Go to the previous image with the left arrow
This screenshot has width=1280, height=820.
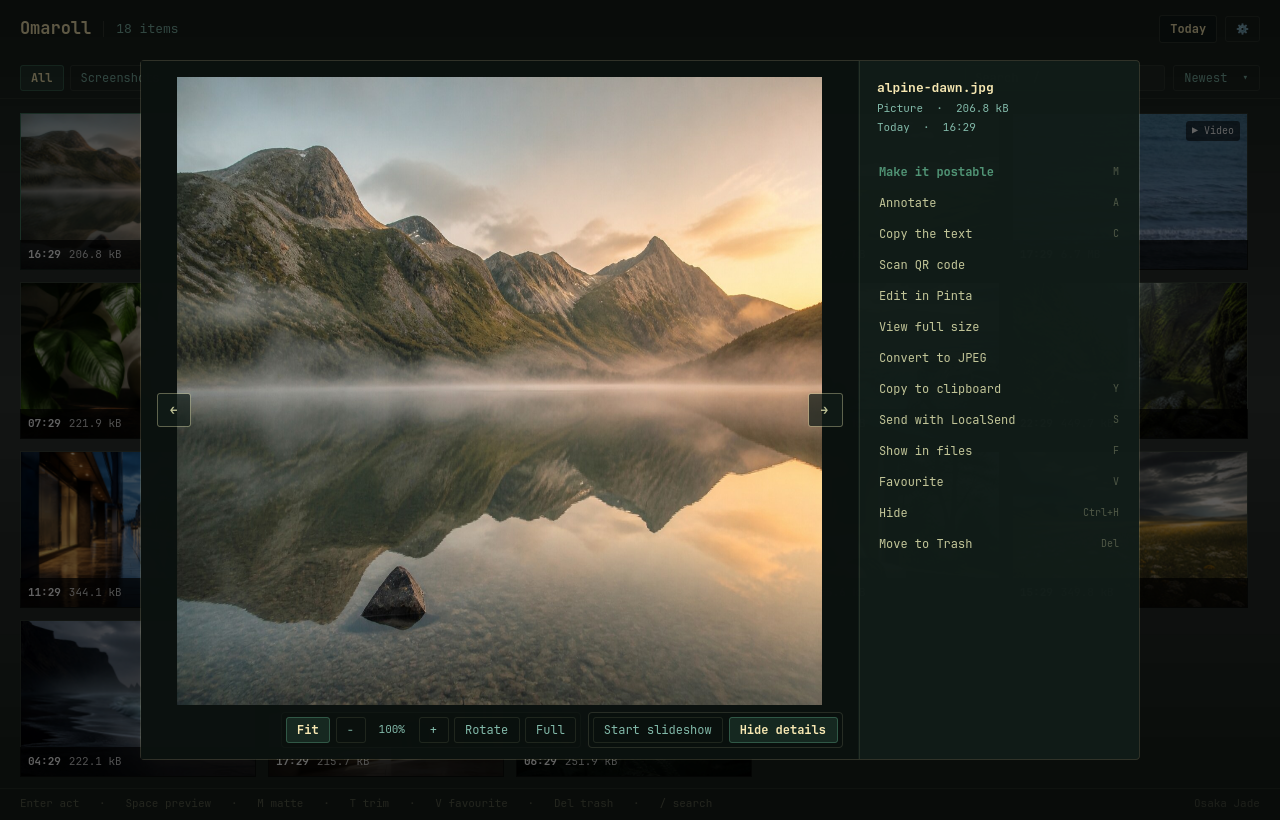click(x=174, y=410)
